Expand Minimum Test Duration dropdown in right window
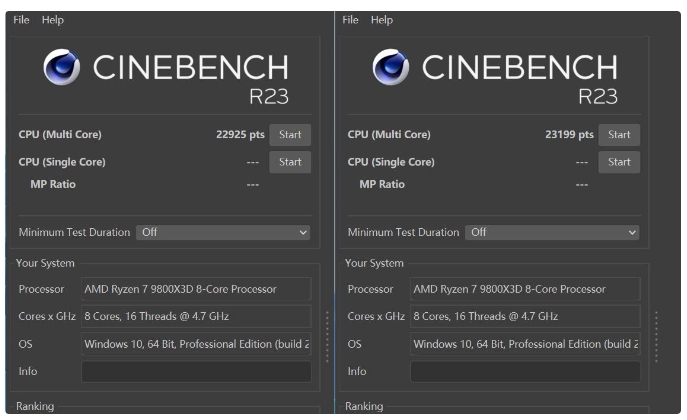The image size is (687, 420). 552,232
